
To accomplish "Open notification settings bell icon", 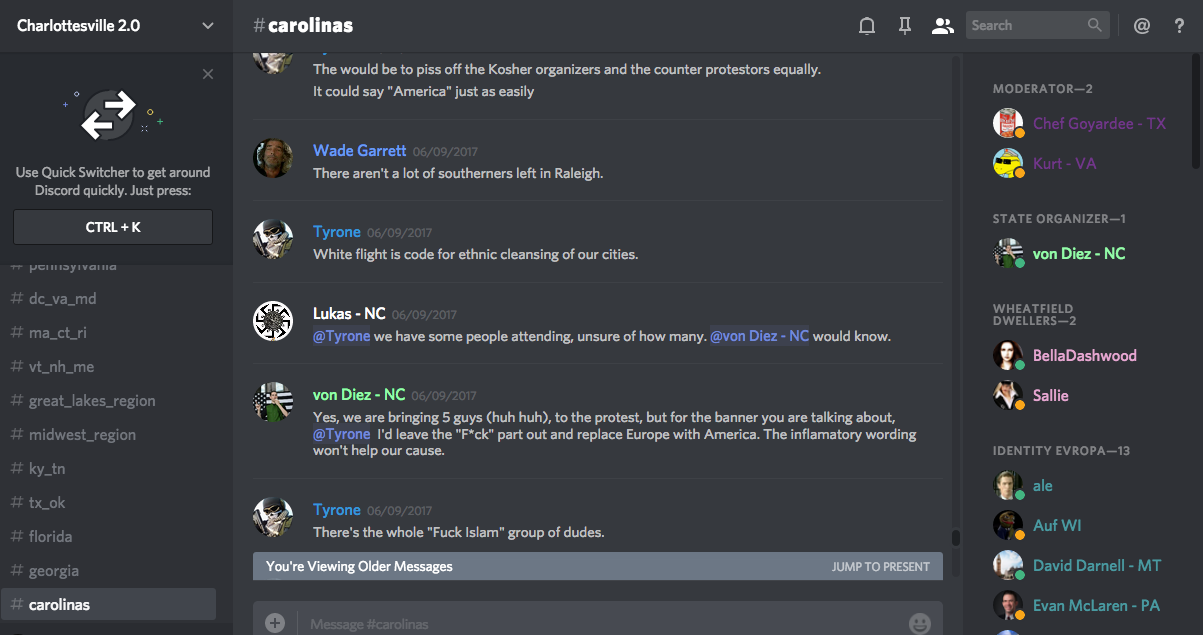I will click(867, 26).
